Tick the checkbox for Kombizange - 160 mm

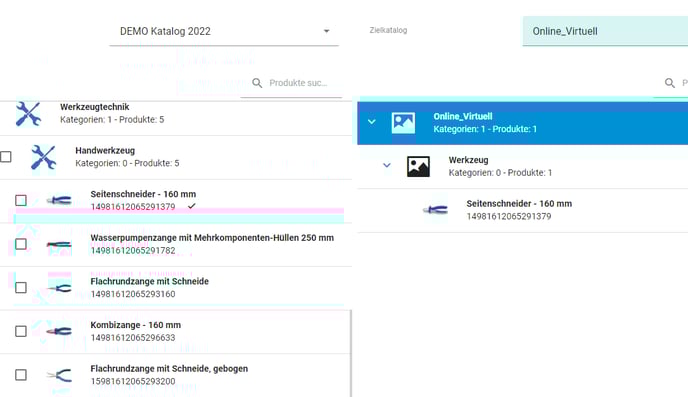(x=21, y=331)
